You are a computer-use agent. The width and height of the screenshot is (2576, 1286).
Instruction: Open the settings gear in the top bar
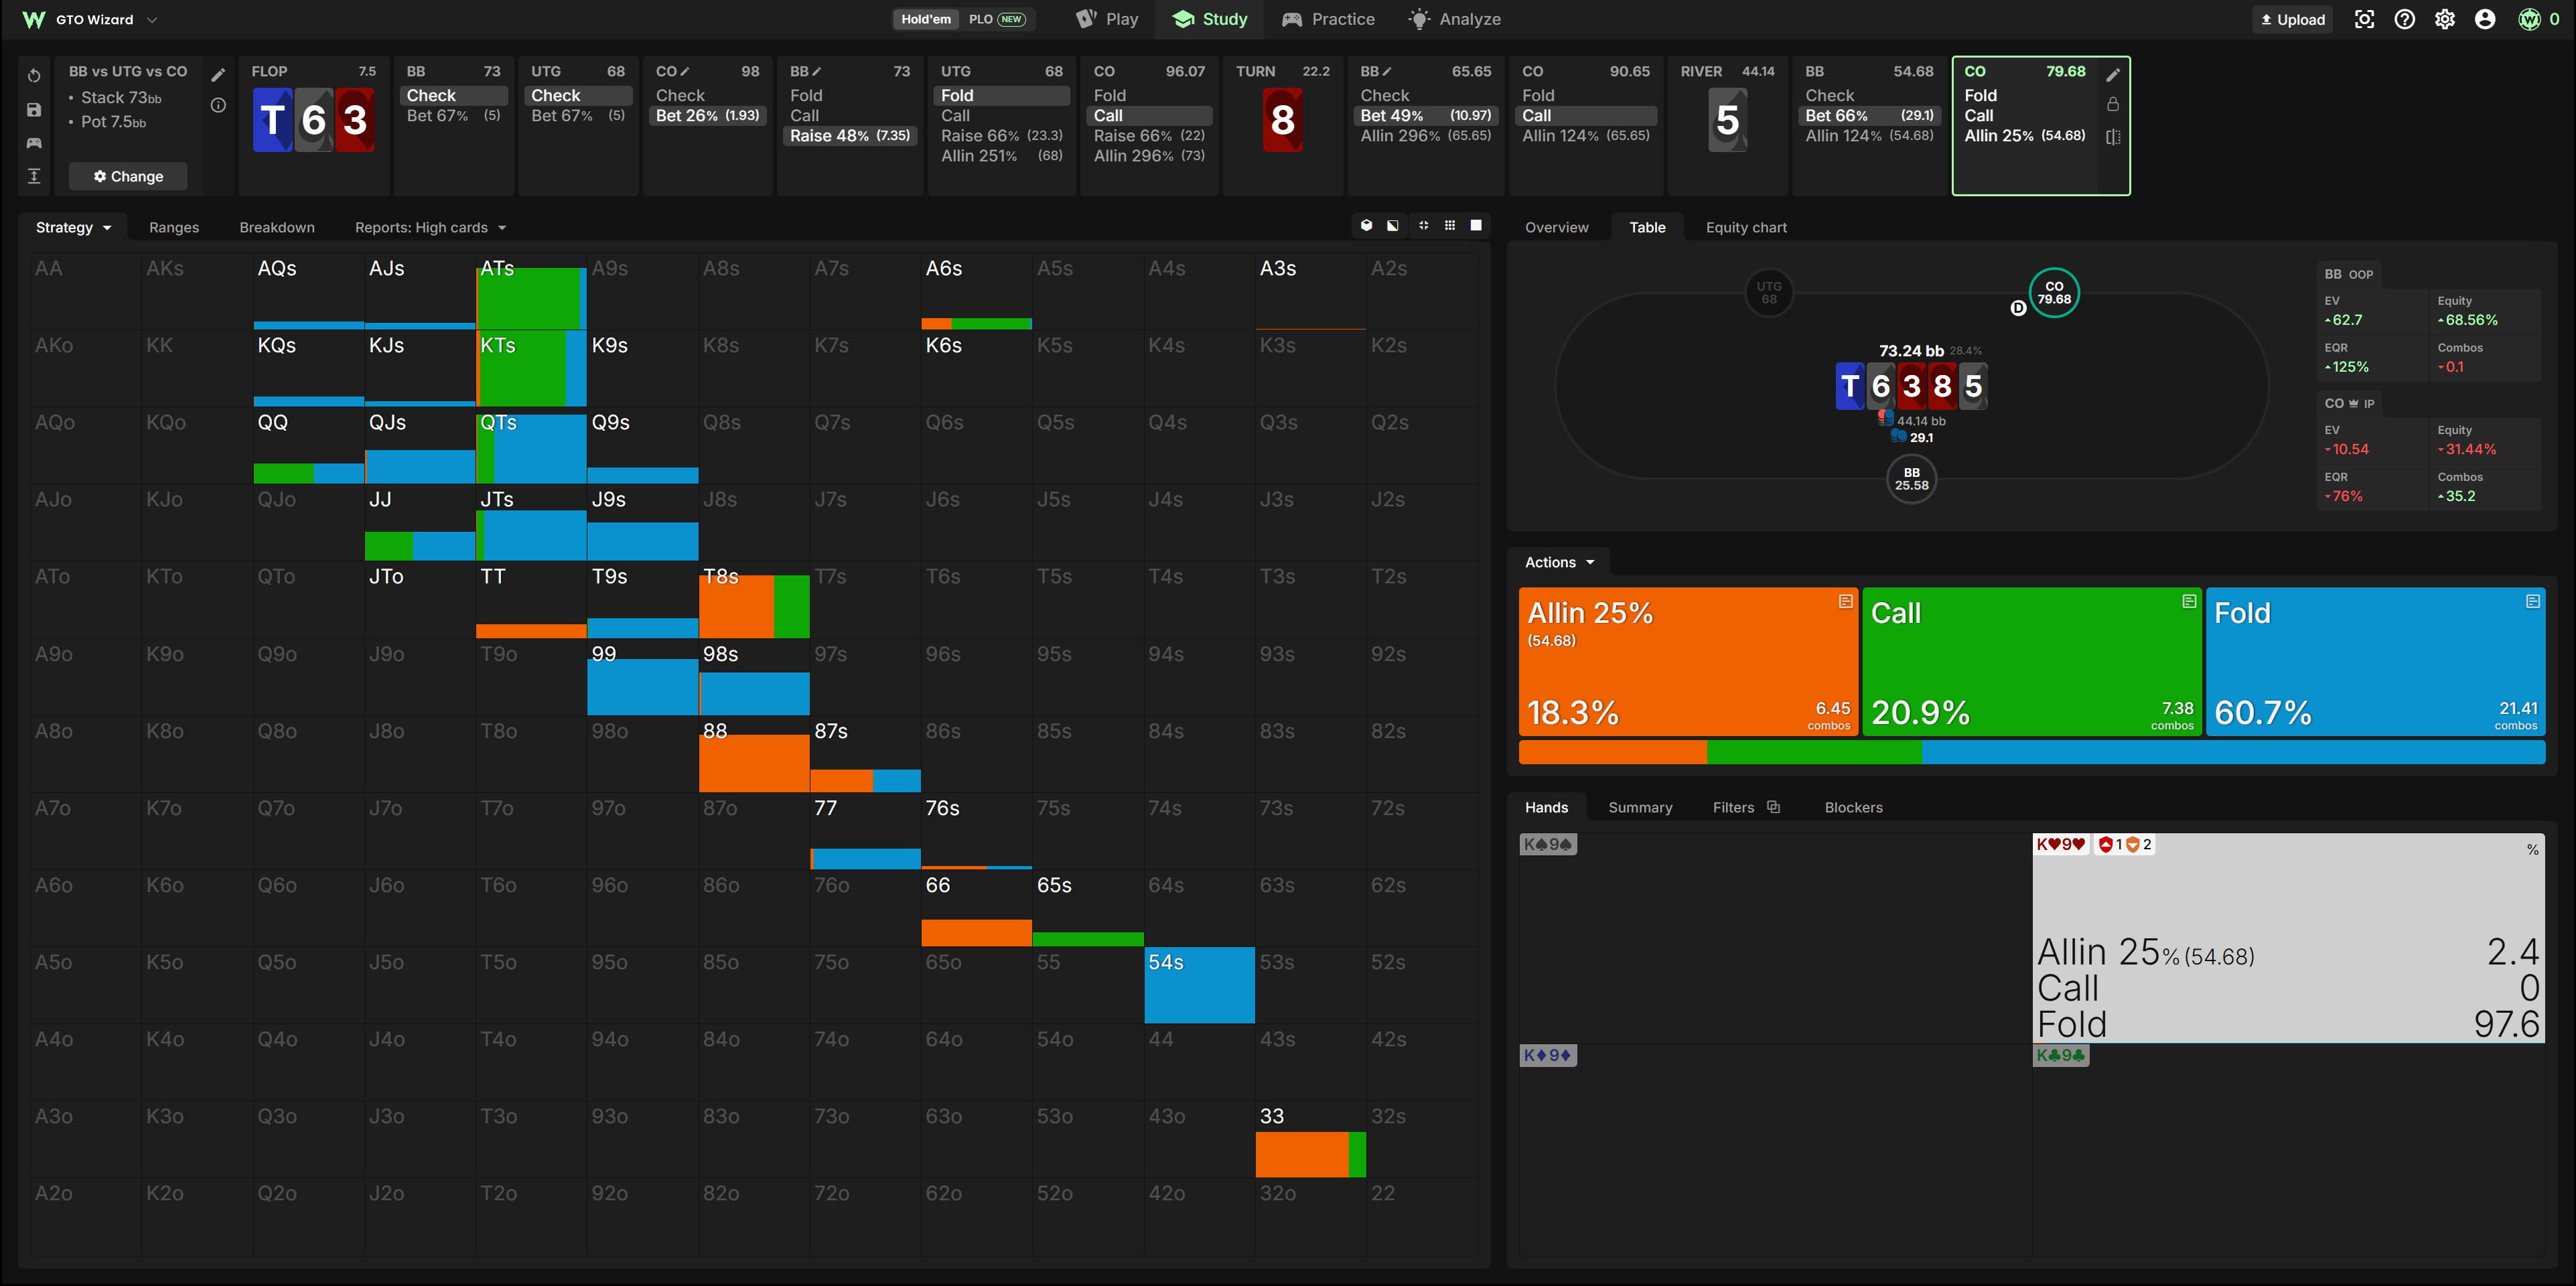coord(2444,19)
